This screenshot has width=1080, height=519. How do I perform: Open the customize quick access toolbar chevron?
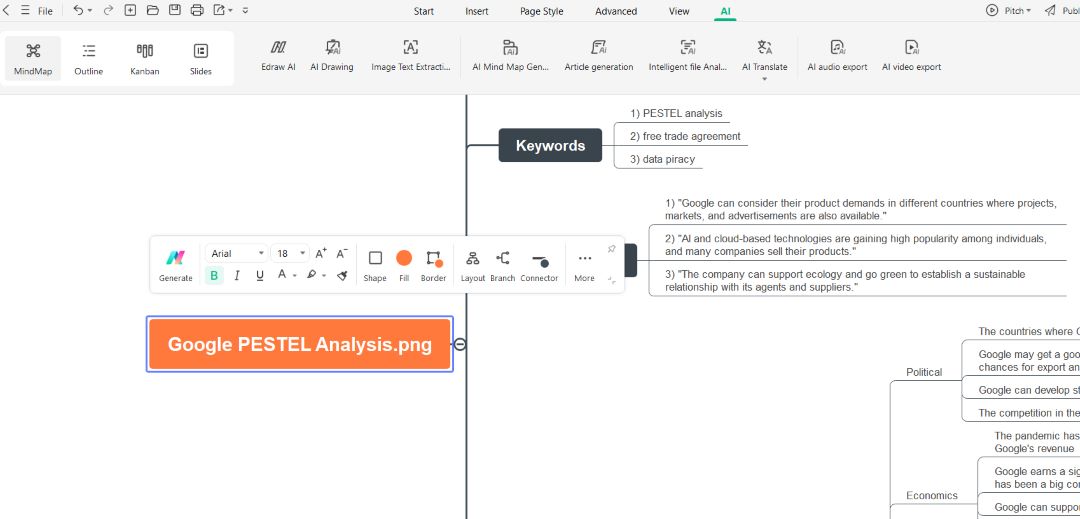[246, 11]
